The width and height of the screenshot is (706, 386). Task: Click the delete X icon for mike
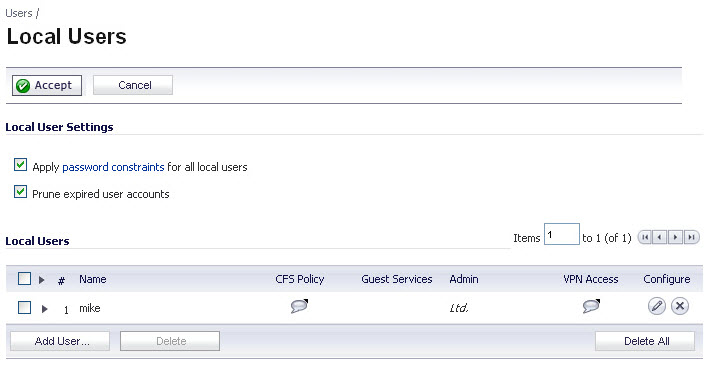(x=680, y=306)
